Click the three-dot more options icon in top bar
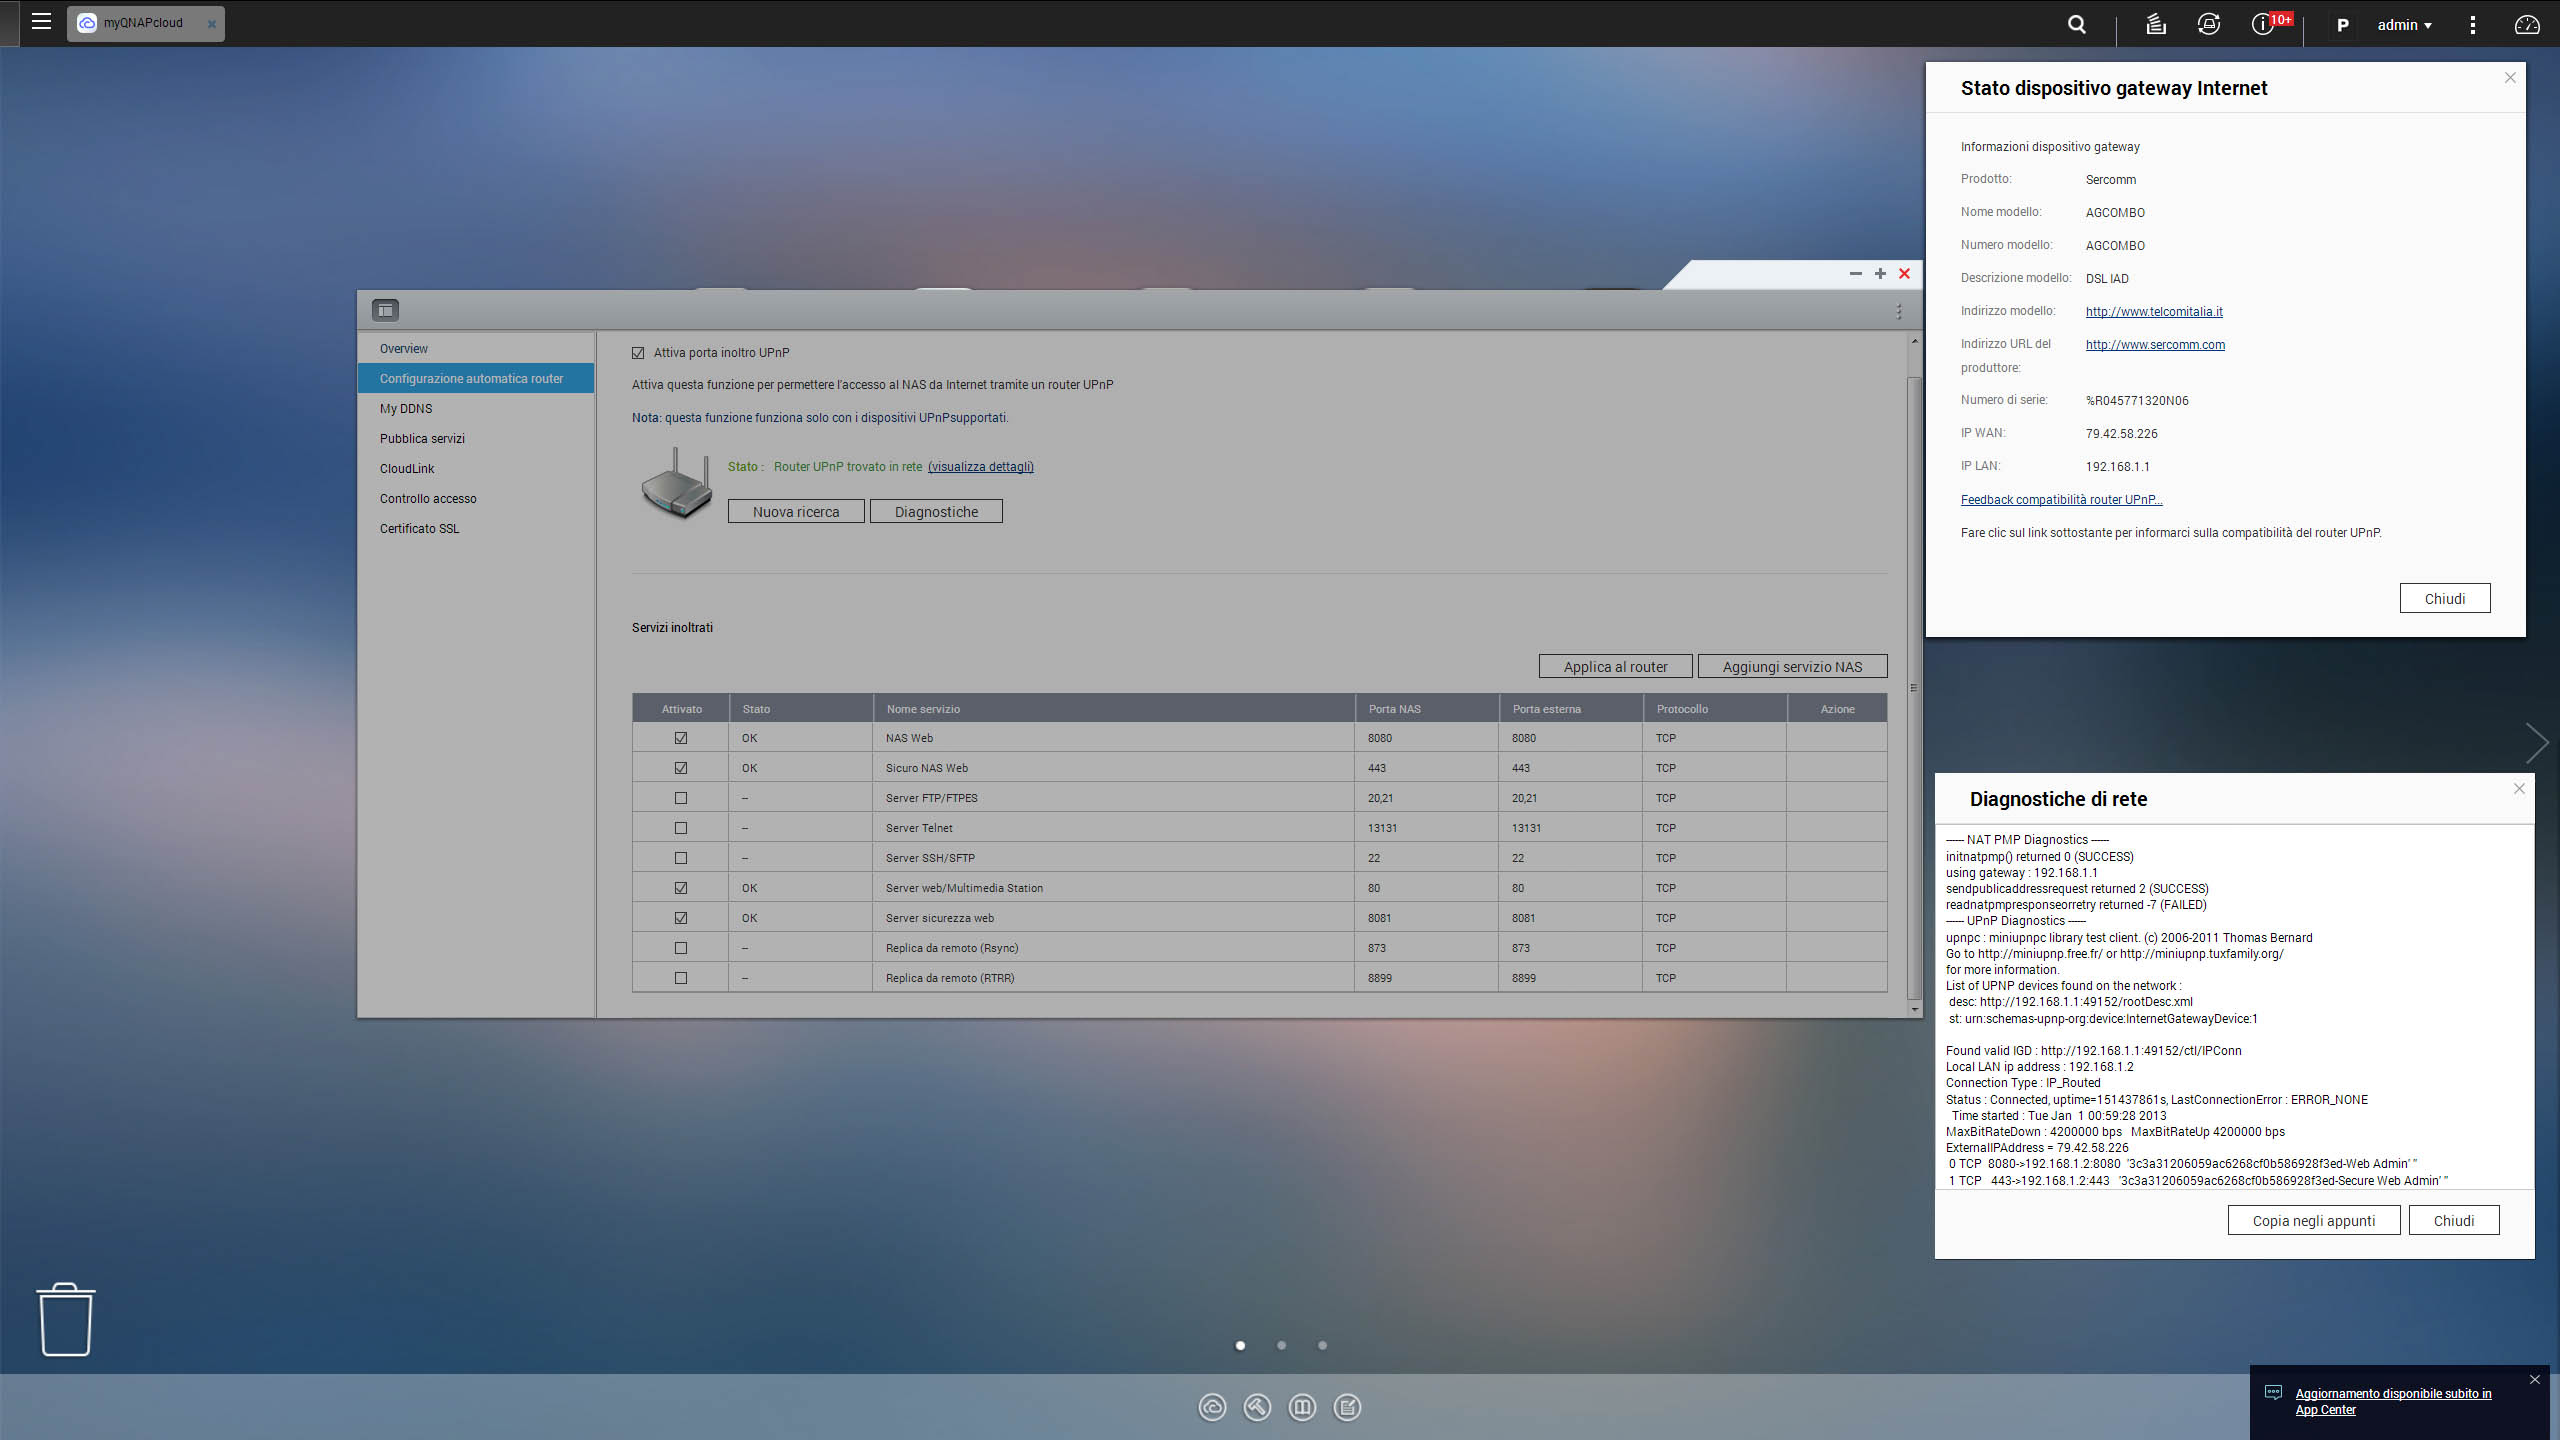The image size is (2560, 1440). pyautogui.click(x=2472, y=25)
